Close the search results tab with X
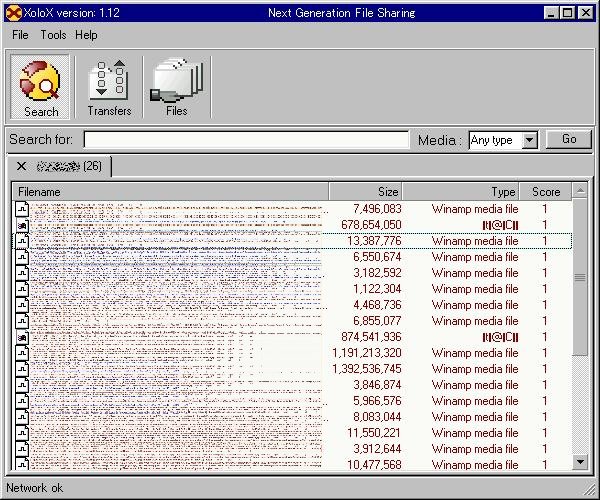This screenshot has height=500, width=600. tap(21, 166)
